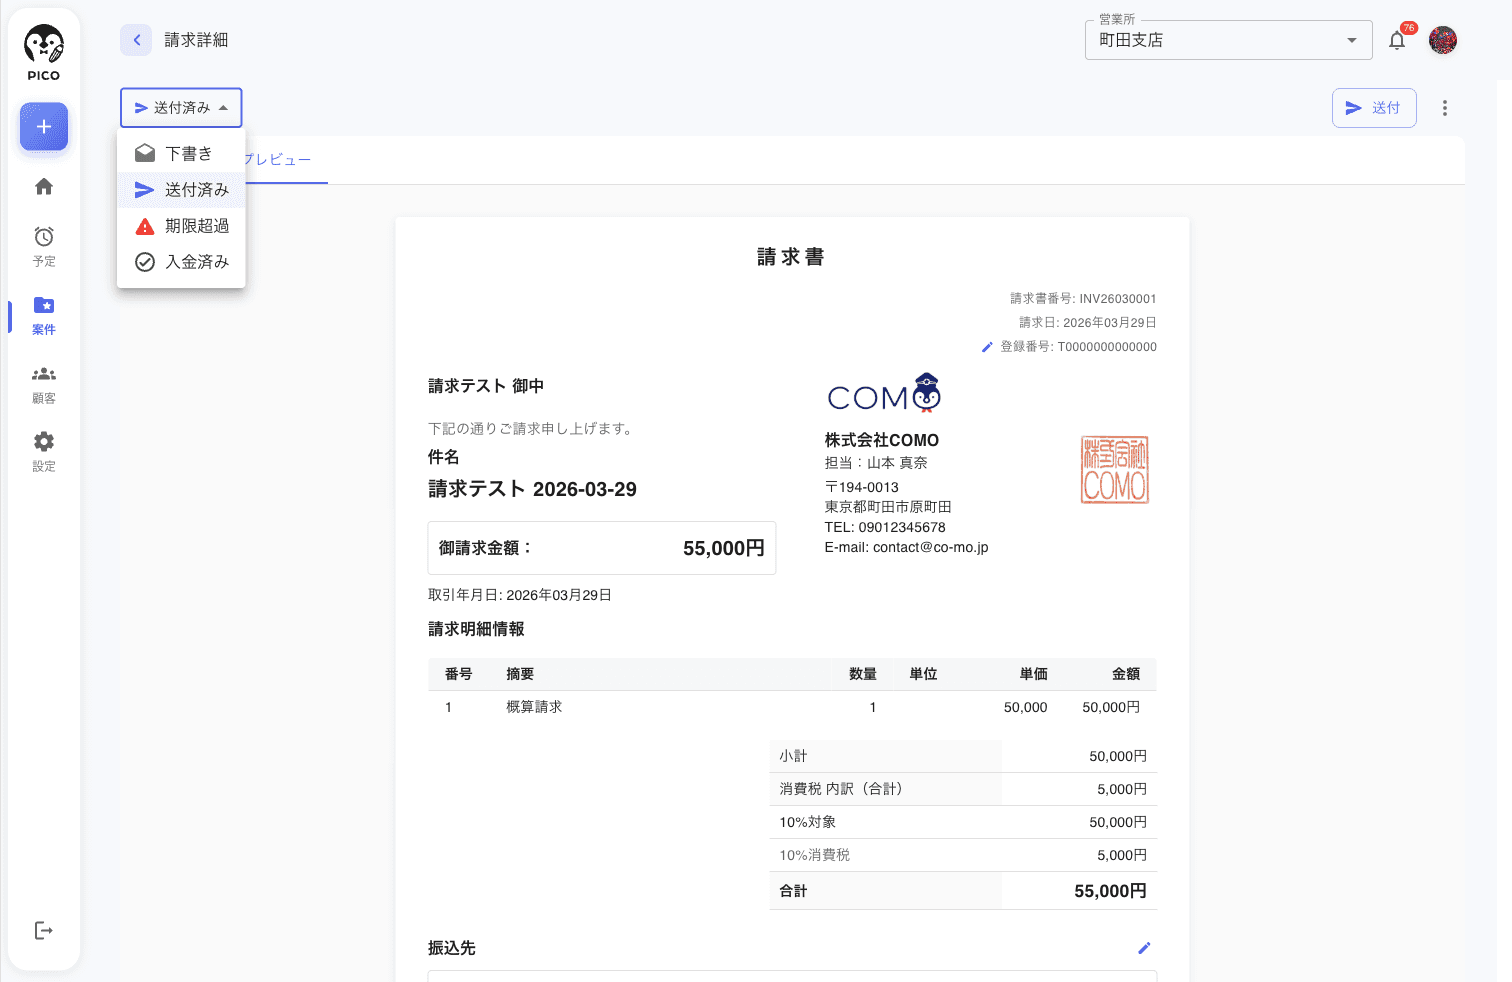Click the blue plus create button

[44, 127]
